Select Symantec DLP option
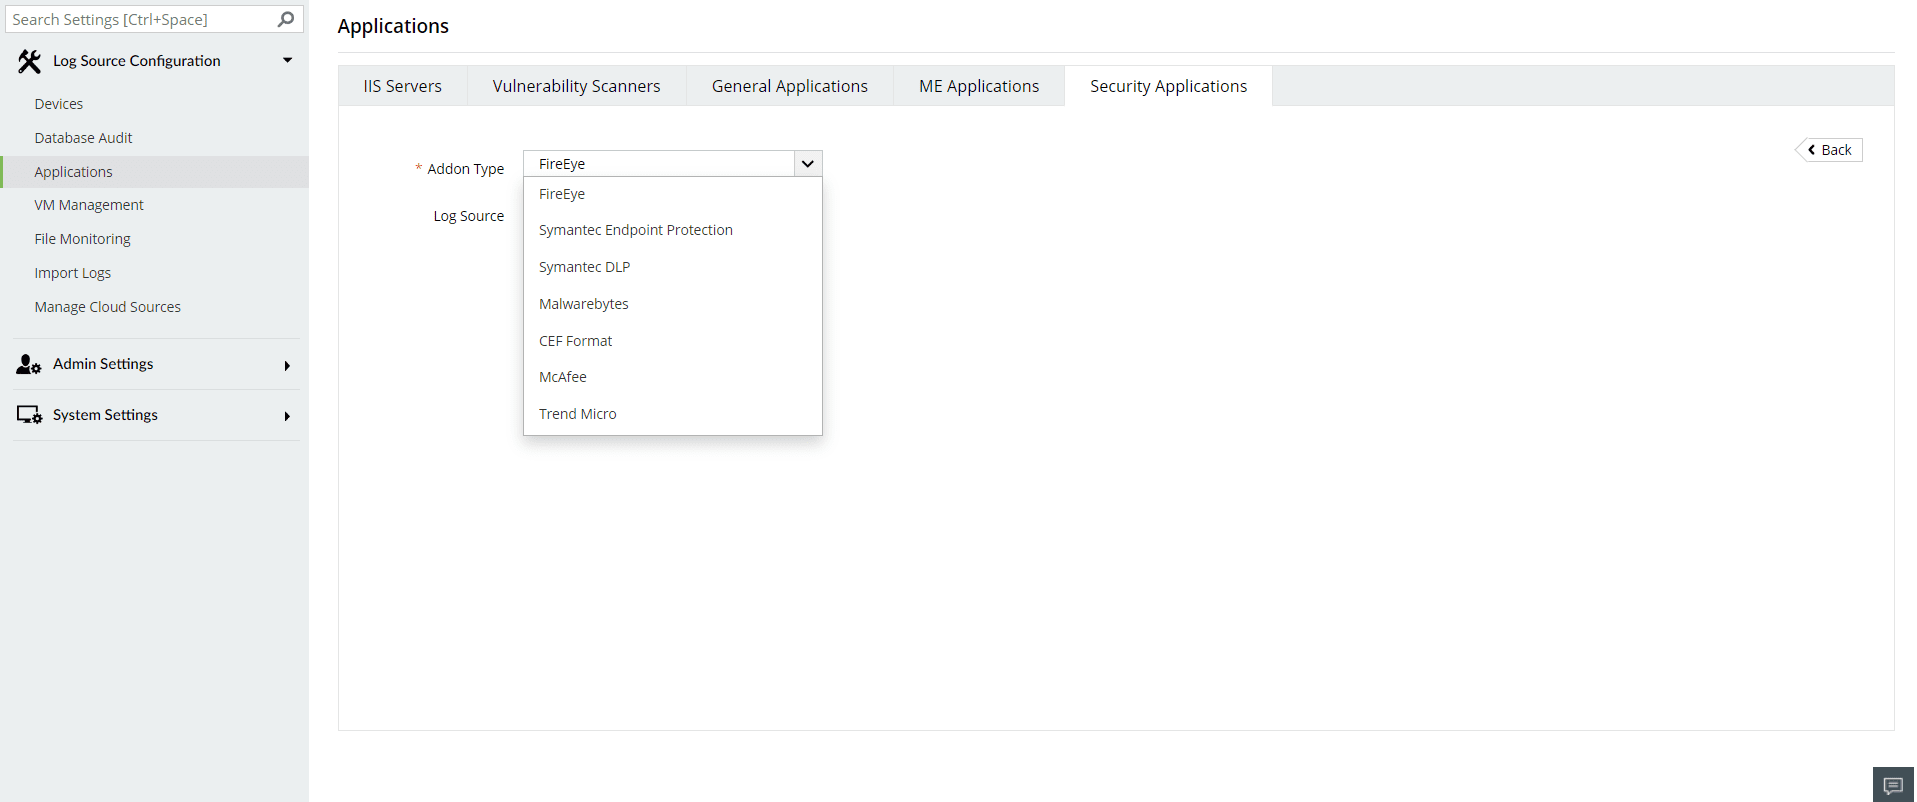The image size is (1917, 802). point(673,267)
